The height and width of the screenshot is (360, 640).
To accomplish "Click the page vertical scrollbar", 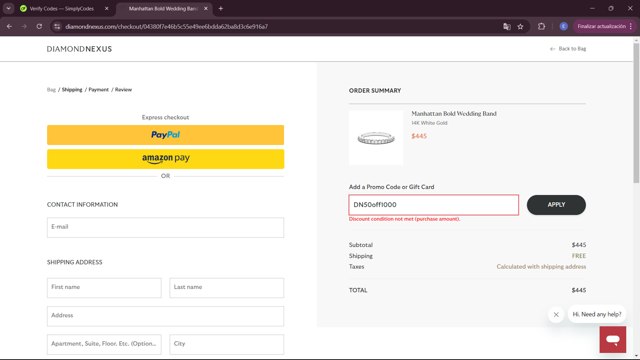I will click(636, 112).
